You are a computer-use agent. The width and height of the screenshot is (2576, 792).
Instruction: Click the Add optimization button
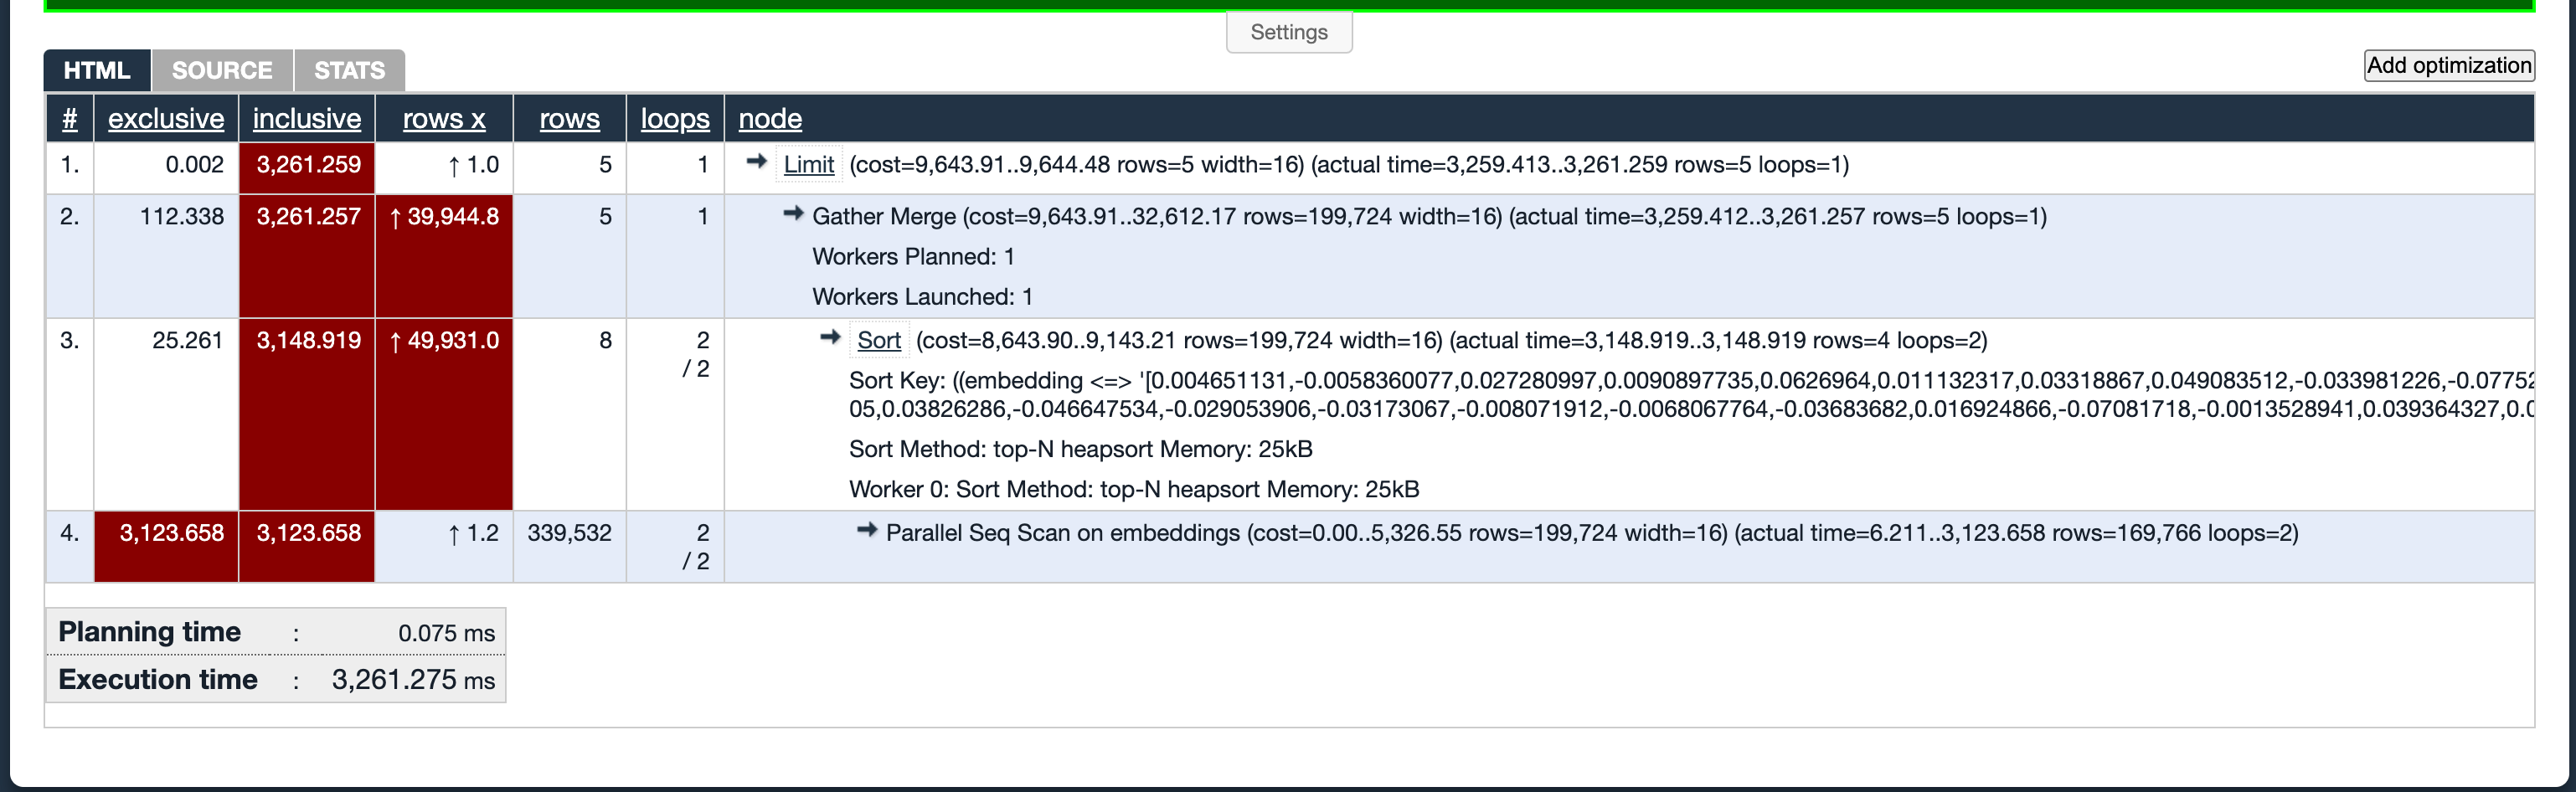pyautogui.click(x=2449, y=65)
